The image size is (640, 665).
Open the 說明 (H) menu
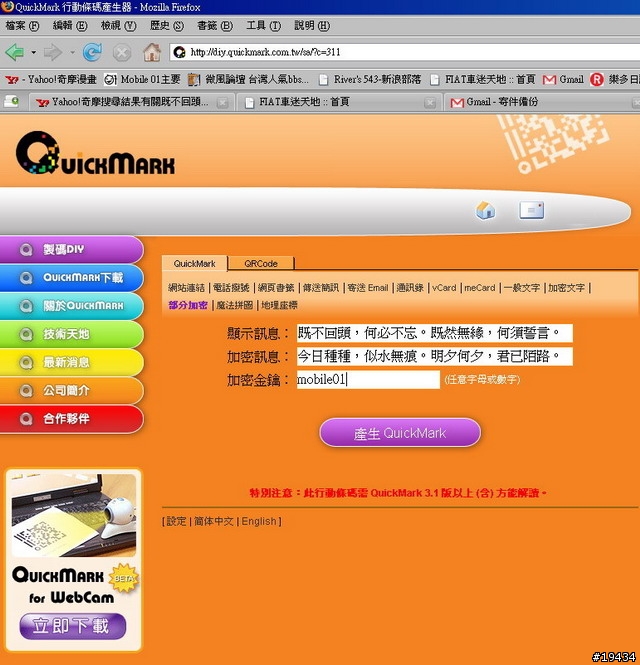[312, 26]
